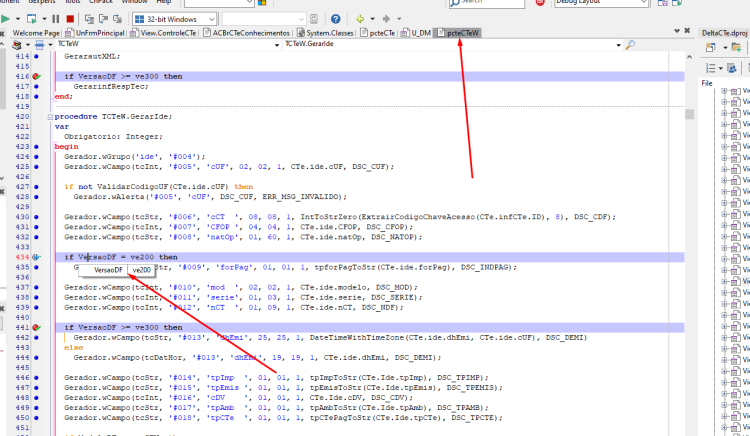
Task: Switch to the pcteCTe tab
Action: 378,33
